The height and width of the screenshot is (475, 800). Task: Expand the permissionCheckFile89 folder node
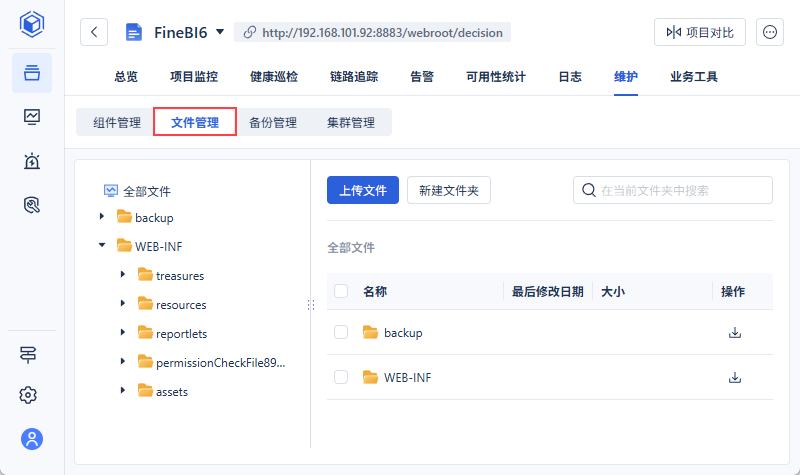[x=122, y=361]
